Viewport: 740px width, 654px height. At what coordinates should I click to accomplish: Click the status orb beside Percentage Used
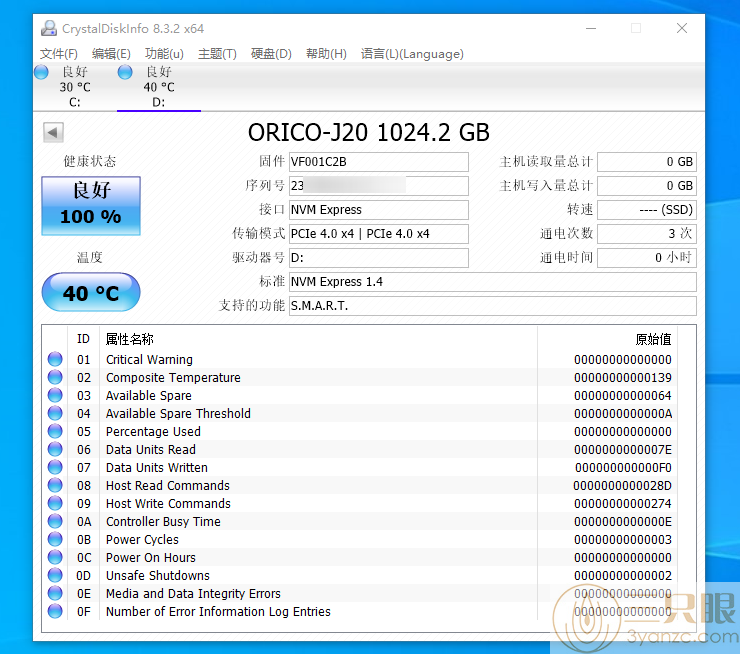click(x=55, y=431)
